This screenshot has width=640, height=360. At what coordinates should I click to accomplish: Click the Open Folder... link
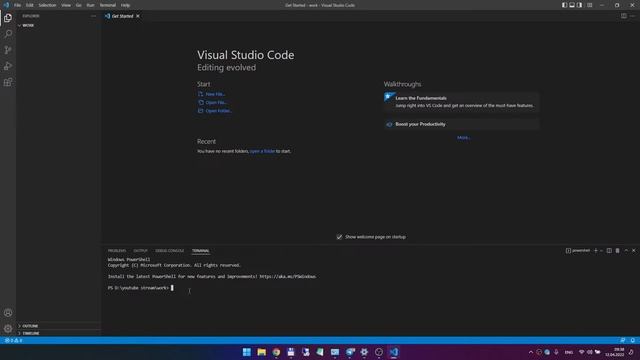click(215, 111)
